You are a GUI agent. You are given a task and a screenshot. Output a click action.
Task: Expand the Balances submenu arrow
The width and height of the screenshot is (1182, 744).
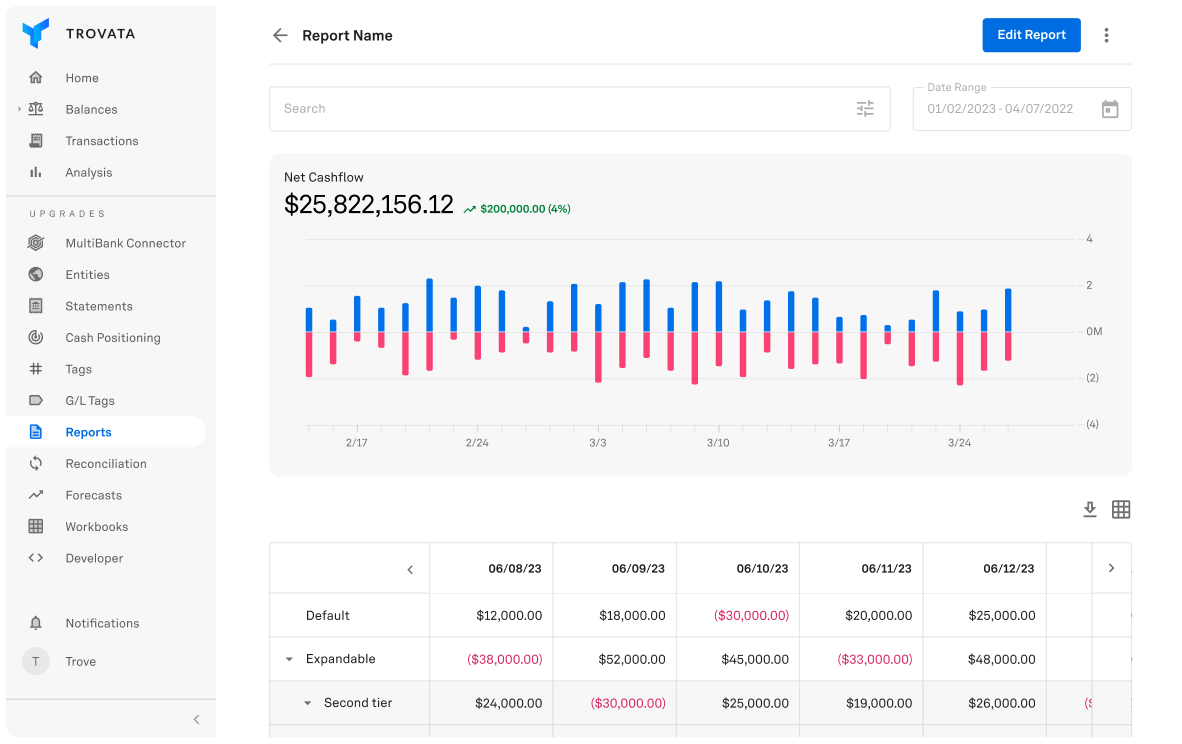20,109
